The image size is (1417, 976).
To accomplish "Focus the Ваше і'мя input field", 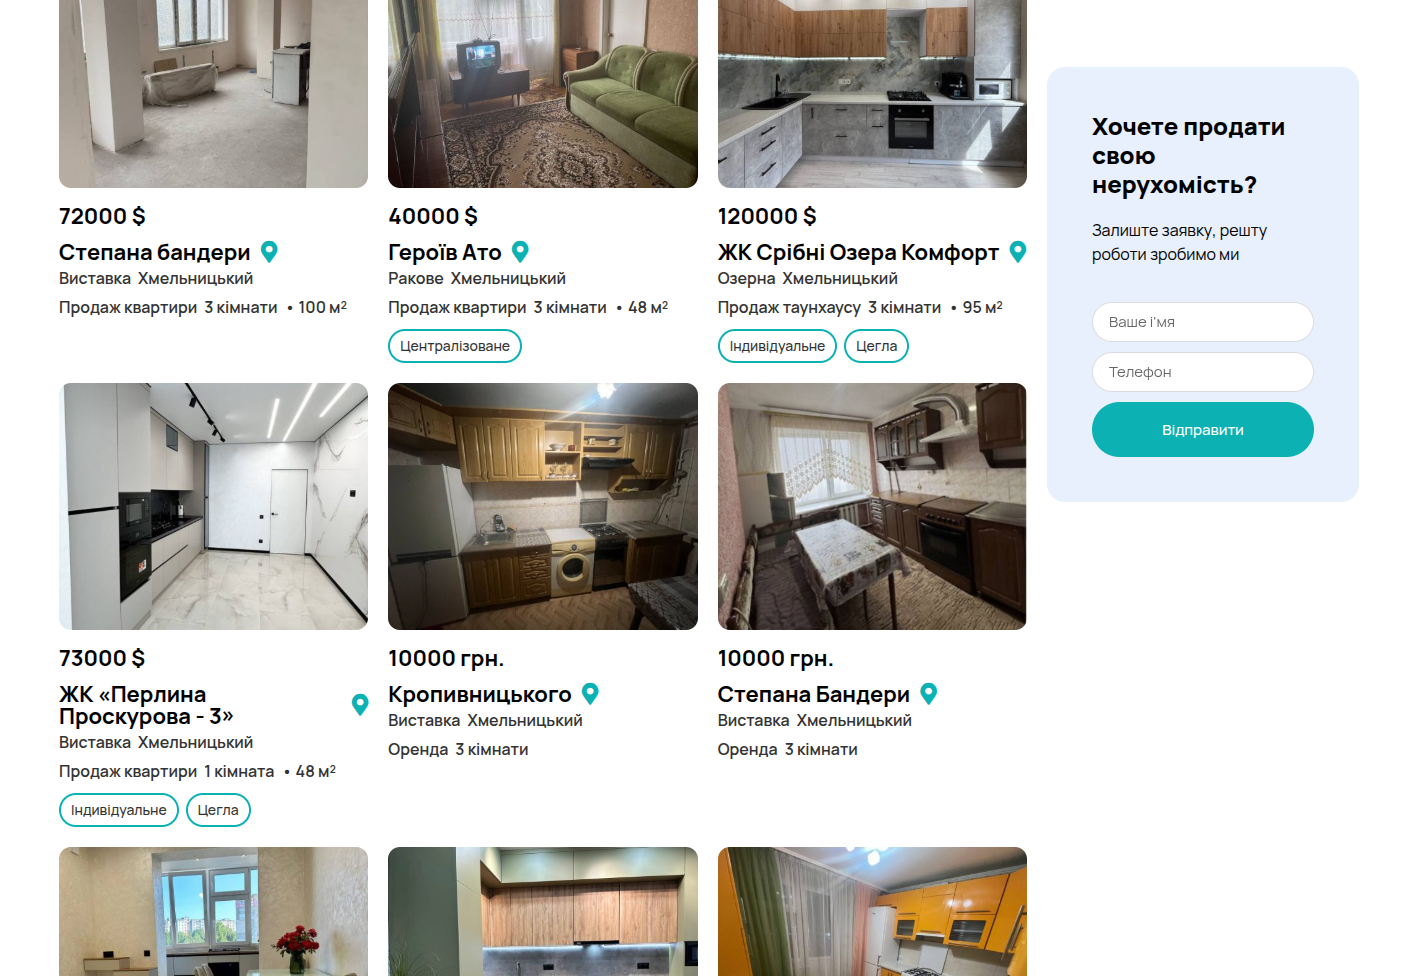I will tap(1202, 322).
